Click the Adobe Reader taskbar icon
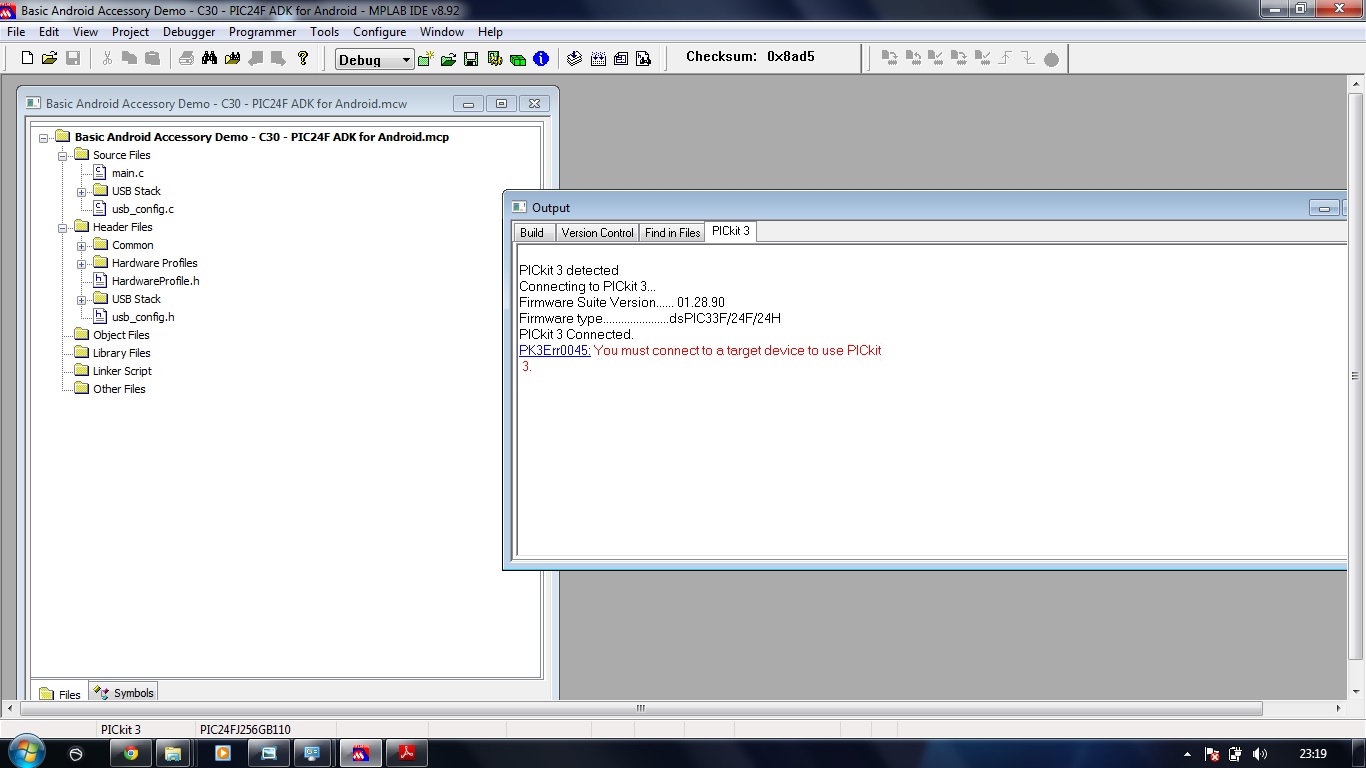Image resolution: width=1366 pixels, height=768 pixels. (x=408, y=753)
